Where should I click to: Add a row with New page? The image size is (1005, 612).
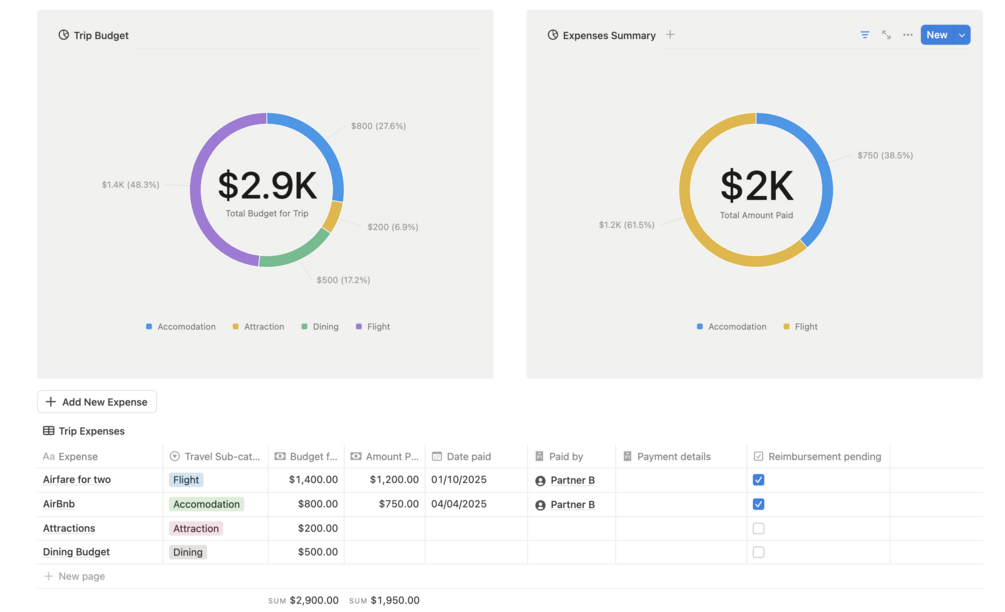click(x=74, y=576)
